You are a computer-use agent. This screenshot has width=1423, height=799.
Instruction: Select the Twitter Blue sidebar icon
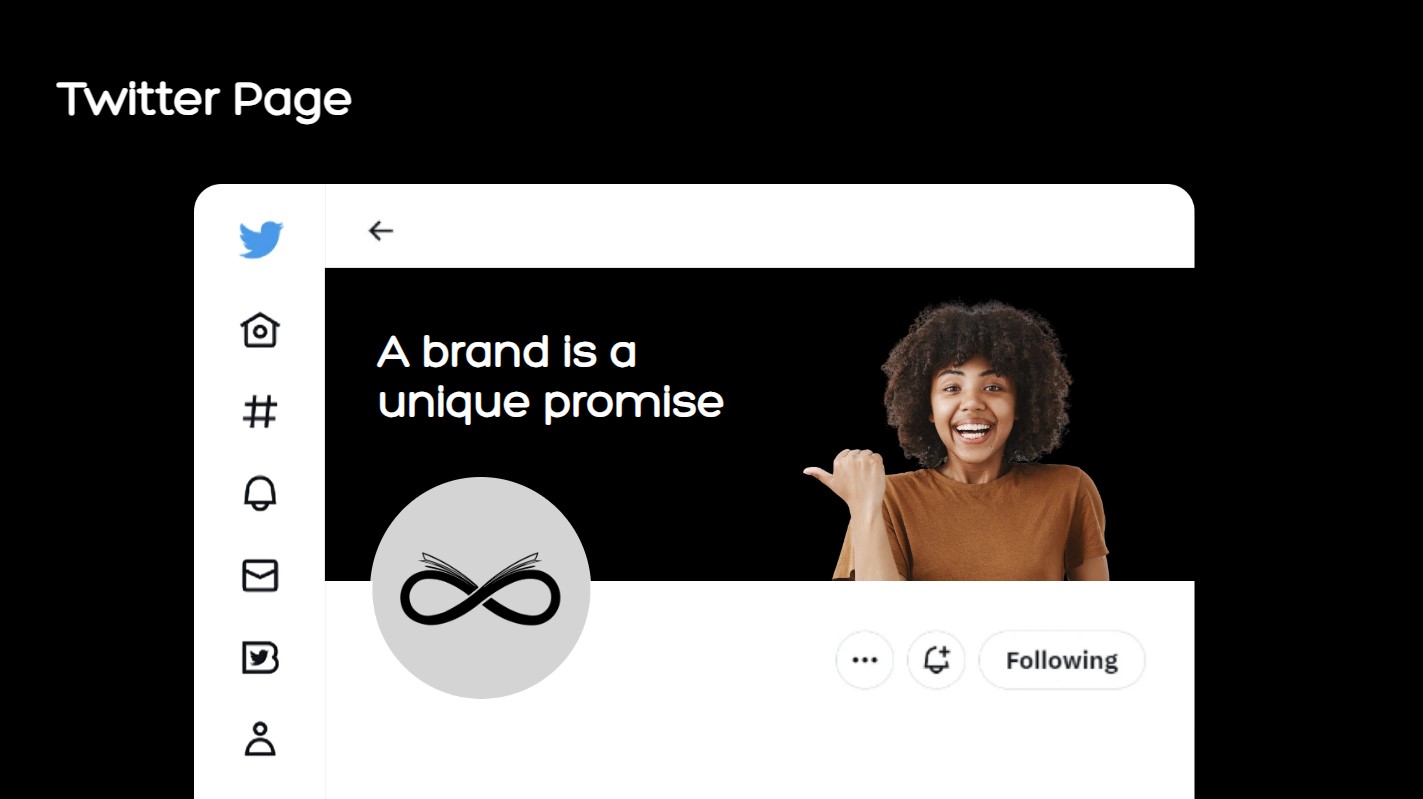260,658
